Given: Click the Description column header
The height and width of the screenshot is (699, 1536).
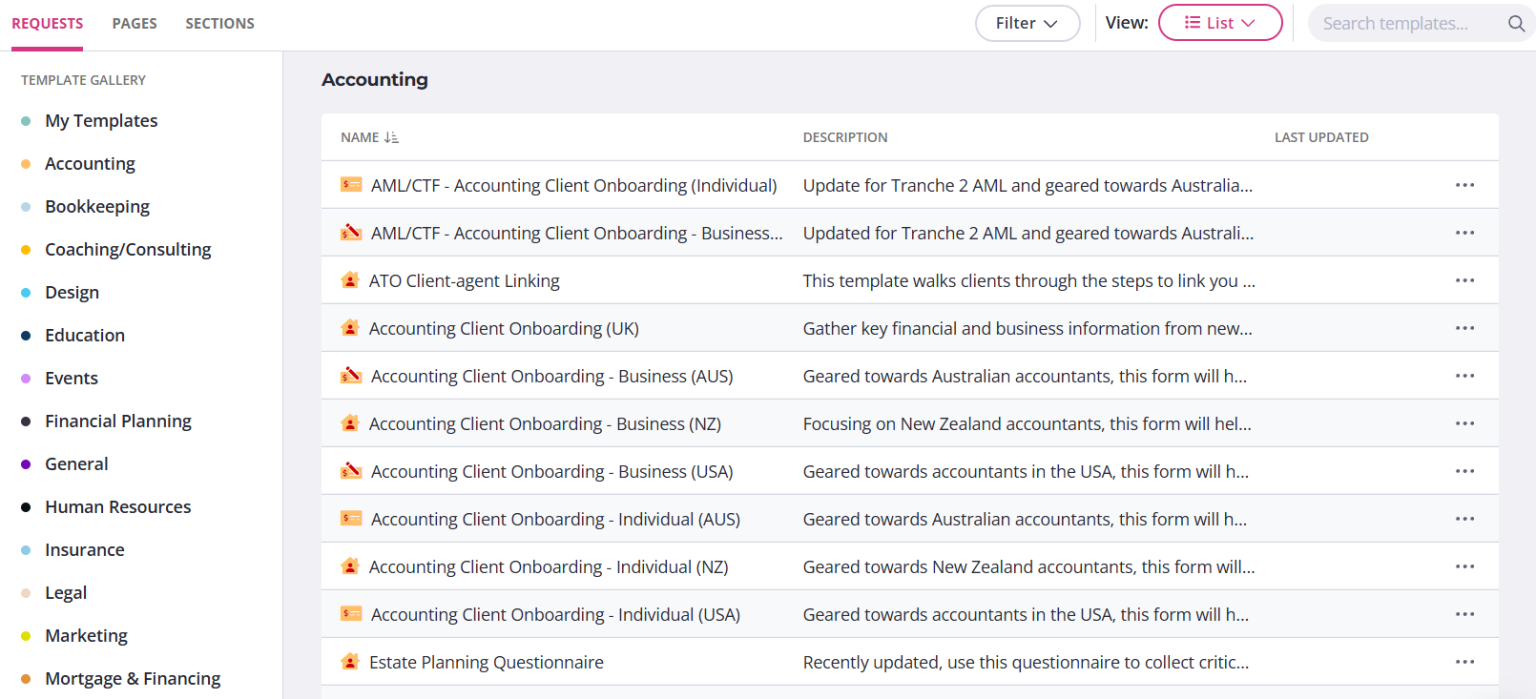Looking at the screenshot, I should [x=845, y=137].
